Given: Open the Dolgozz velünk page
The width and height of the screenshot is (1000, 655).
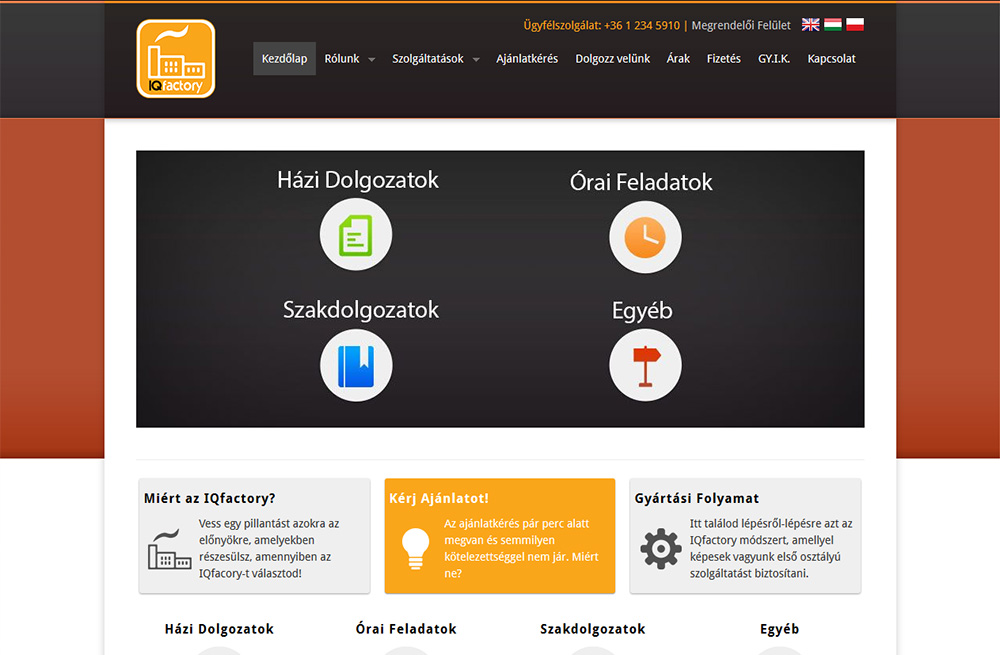Looking at the screenshot, I should [612, 59].
